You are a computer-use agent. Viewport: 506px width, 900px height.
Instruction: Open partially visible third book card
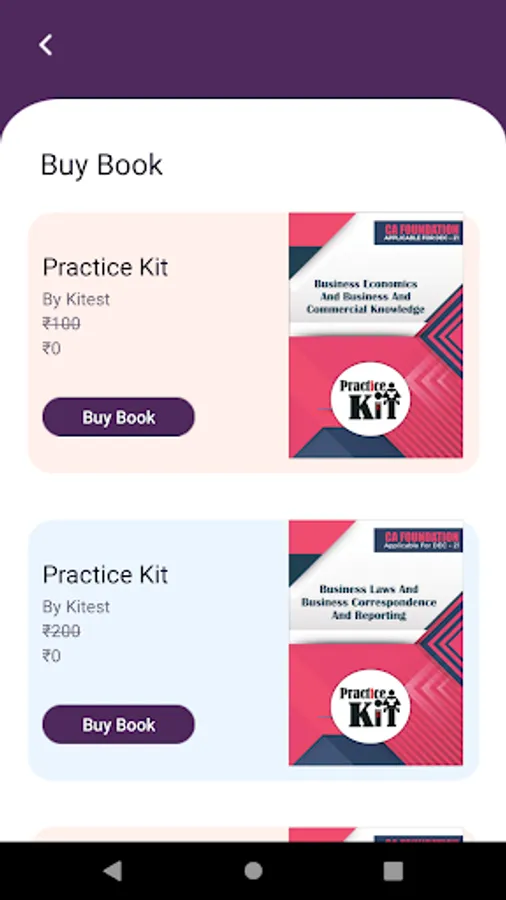pyautogui.click(x=253, y=835)
